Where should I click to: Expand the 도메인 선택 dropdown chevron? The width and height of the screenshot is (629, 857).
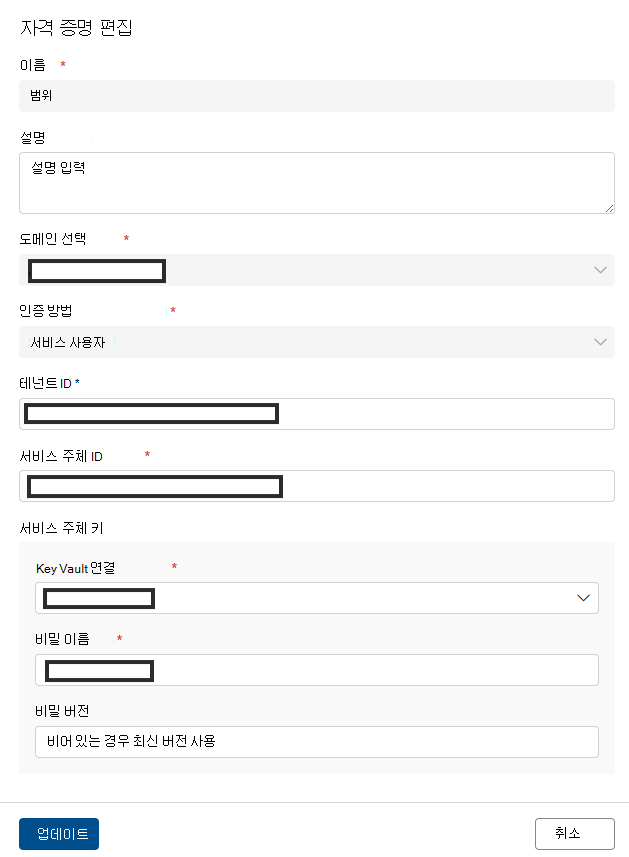[x=600, y=270]
